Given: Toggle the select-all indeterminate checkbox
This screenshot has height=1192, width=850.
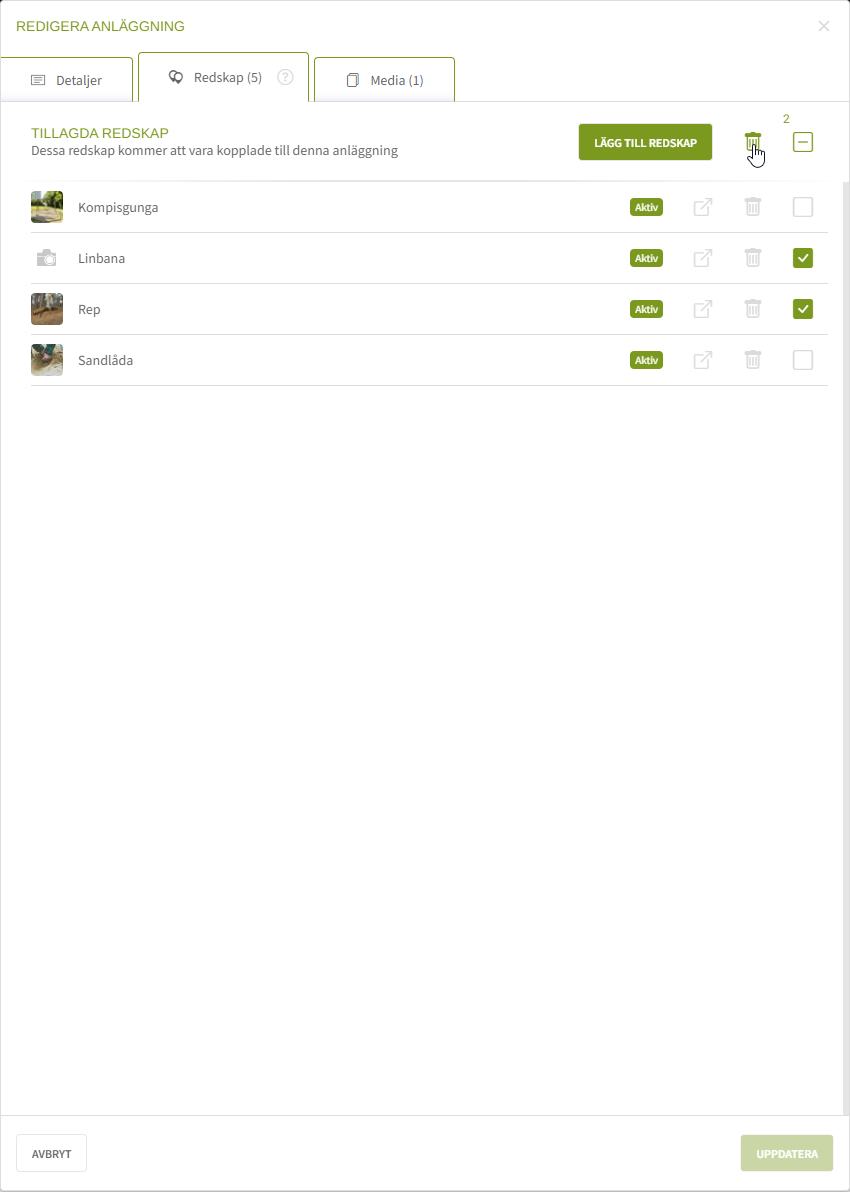Looking at the screenshot, I should click(803, 141).
